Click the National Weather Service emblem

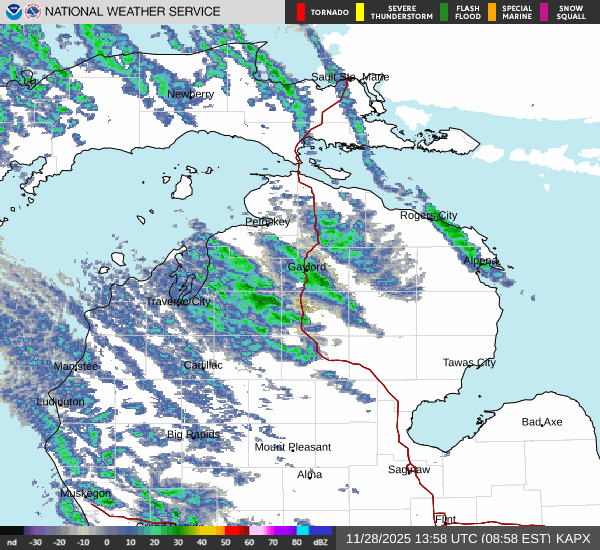[32, 12]
